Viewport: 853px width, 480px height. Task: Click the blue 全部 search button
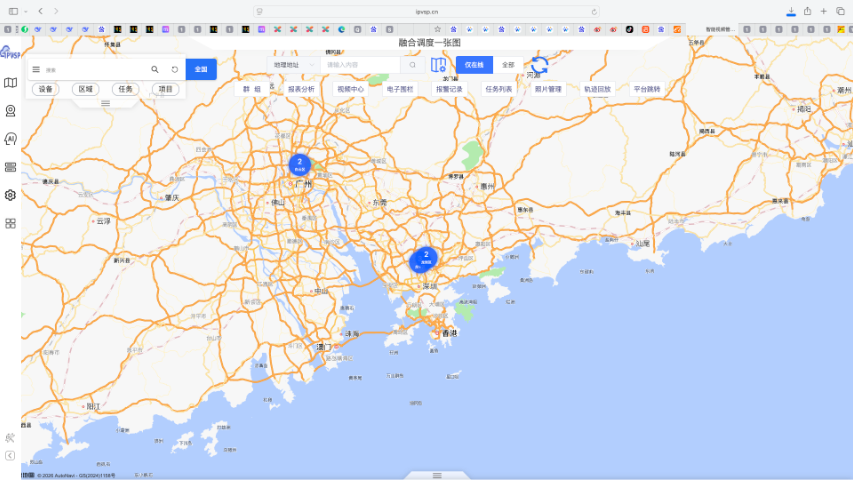[x=201, y=69]
